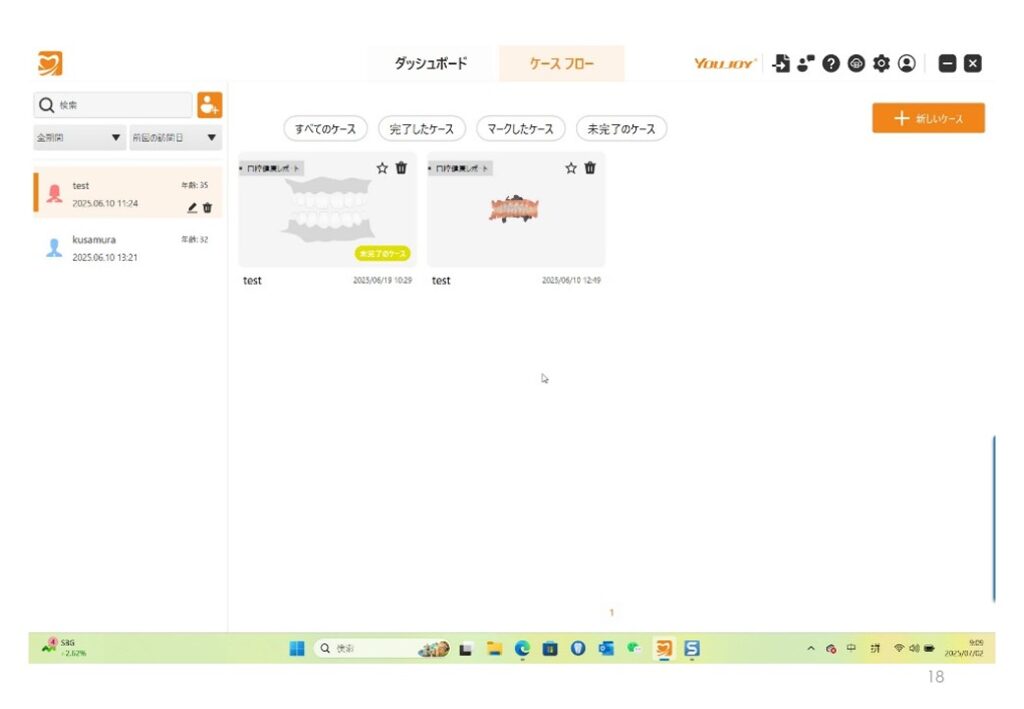Star the second test case card
The image size is (1024, 709).
[571, 168]
